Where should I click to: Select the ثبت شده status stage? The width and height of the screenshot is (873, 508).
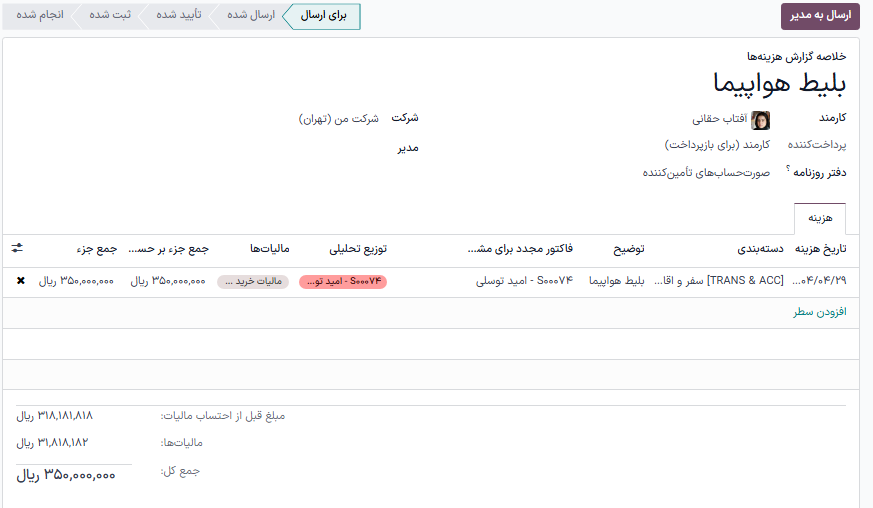point(110,16)
